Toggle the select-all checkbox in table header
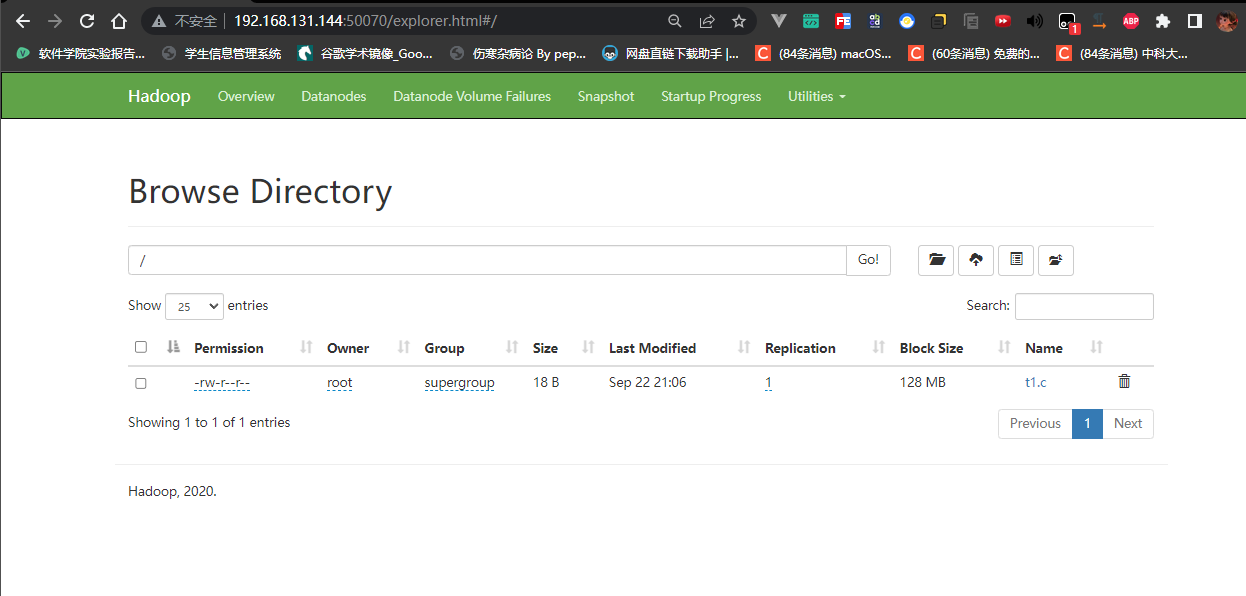 click(141, 348)
